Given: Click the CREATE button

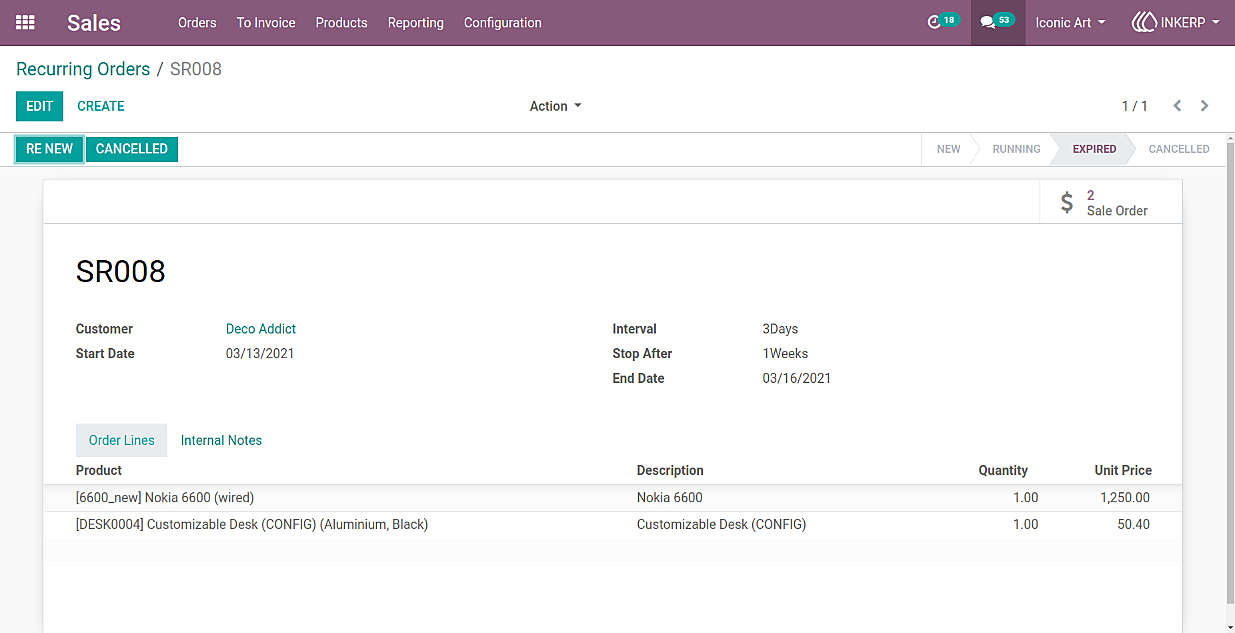Looking at the screenshot, I should click(101, 106).
